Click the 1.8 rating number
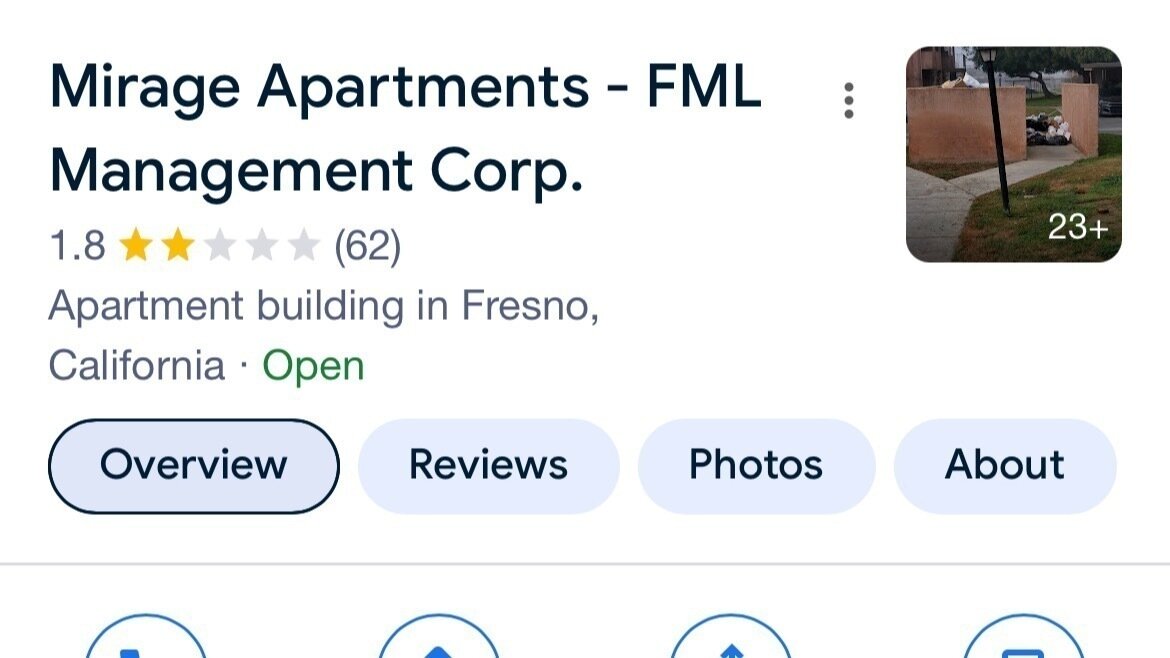Screen dimensions: 1170x658 (x=77, y=245)
